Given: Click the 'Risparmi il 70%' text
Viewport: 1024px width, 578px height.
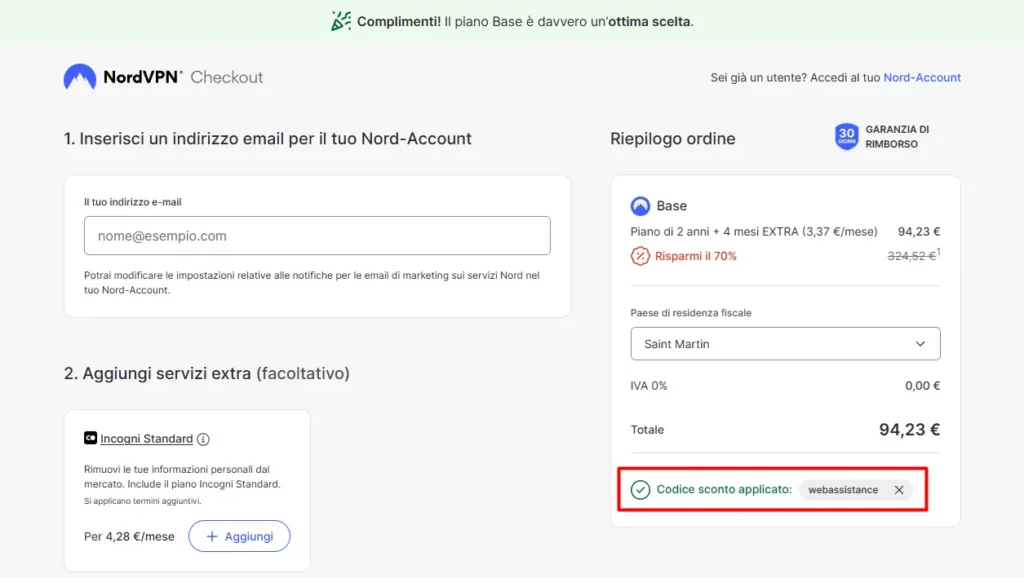Looking at the screenshot, I should [x=696, y=256].
